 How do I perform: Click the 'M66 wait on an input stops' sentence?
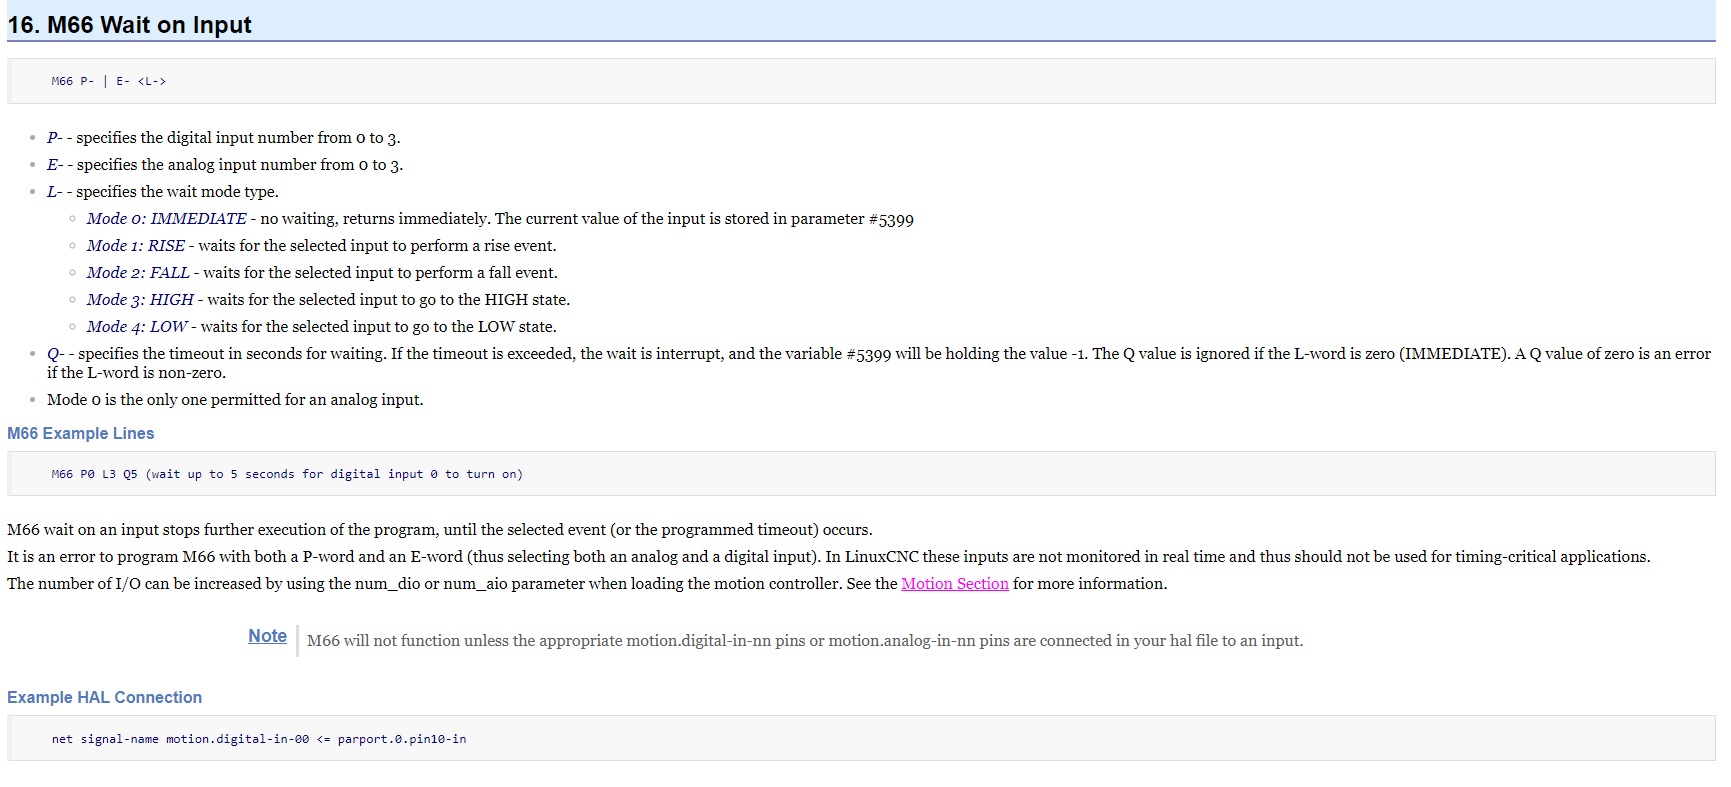(x=440, y=530)
